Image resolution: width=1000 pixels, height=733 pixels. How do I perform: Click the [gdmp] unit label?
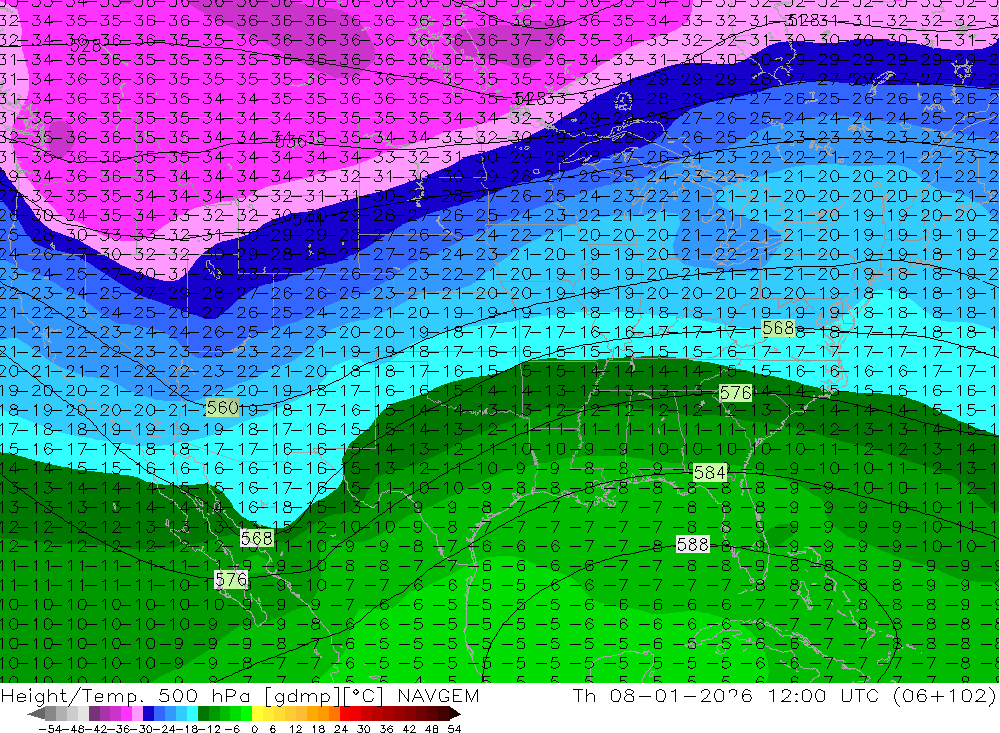tap(302, 697)
